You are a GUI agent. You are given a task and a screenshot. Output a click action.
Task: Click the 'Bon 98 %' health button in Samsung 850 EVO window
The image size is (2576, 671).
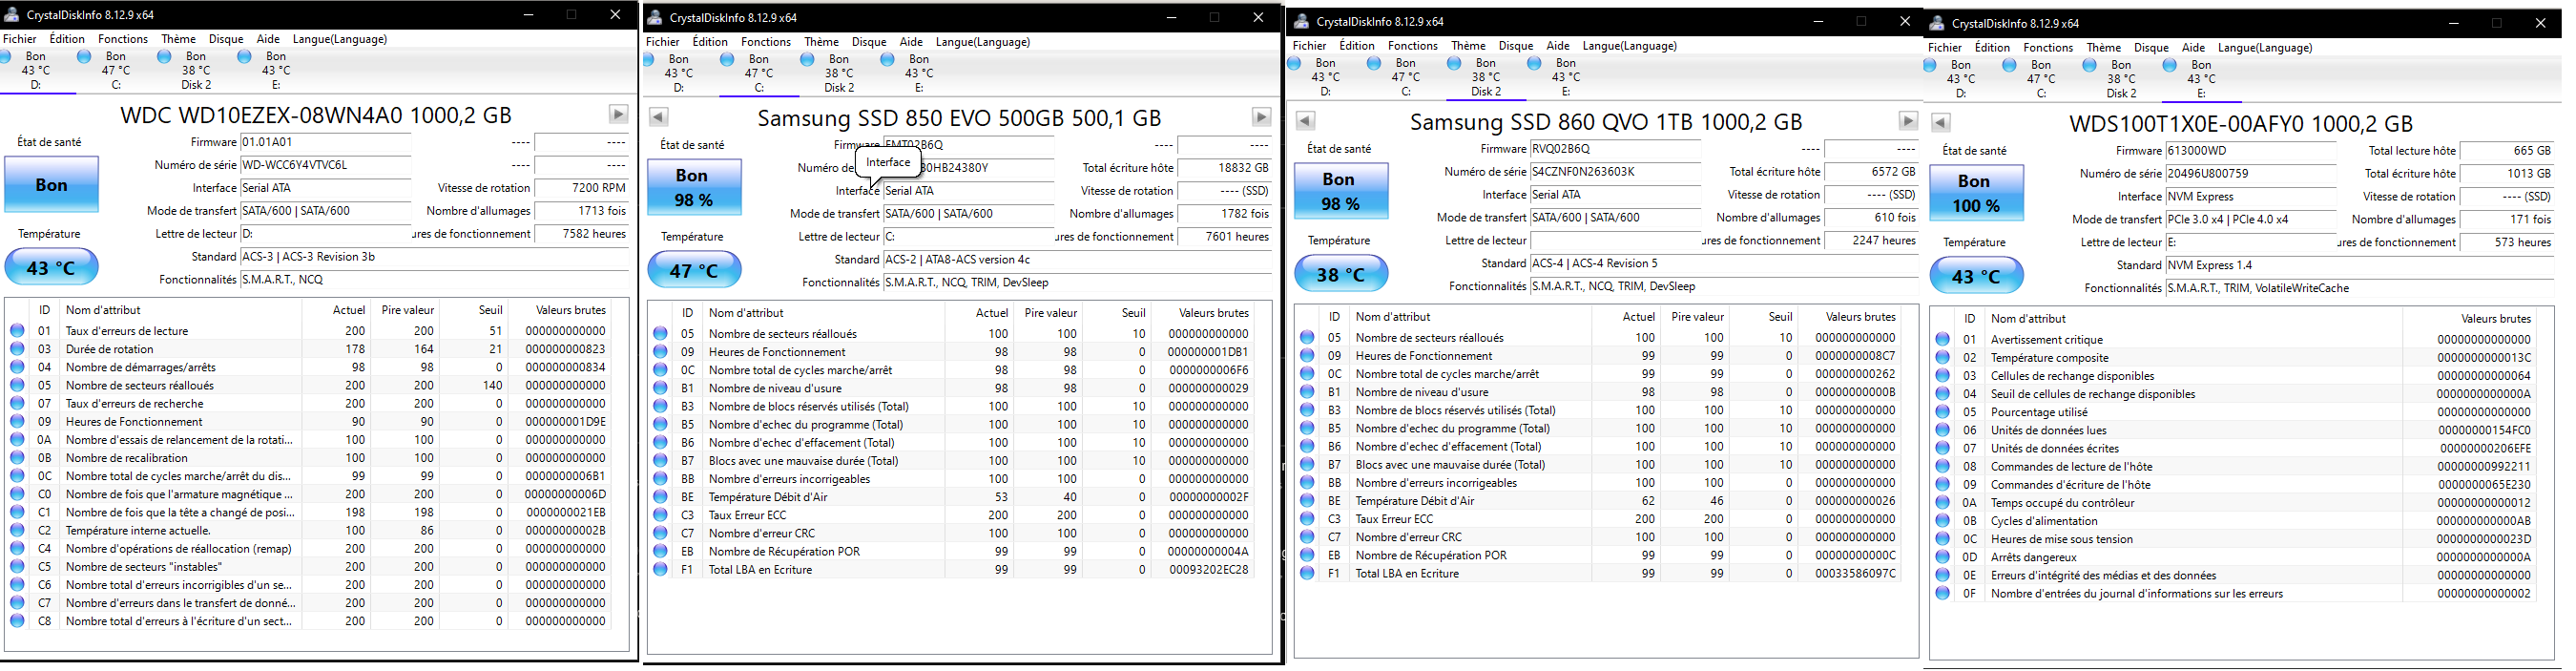[x=694, y=187]
